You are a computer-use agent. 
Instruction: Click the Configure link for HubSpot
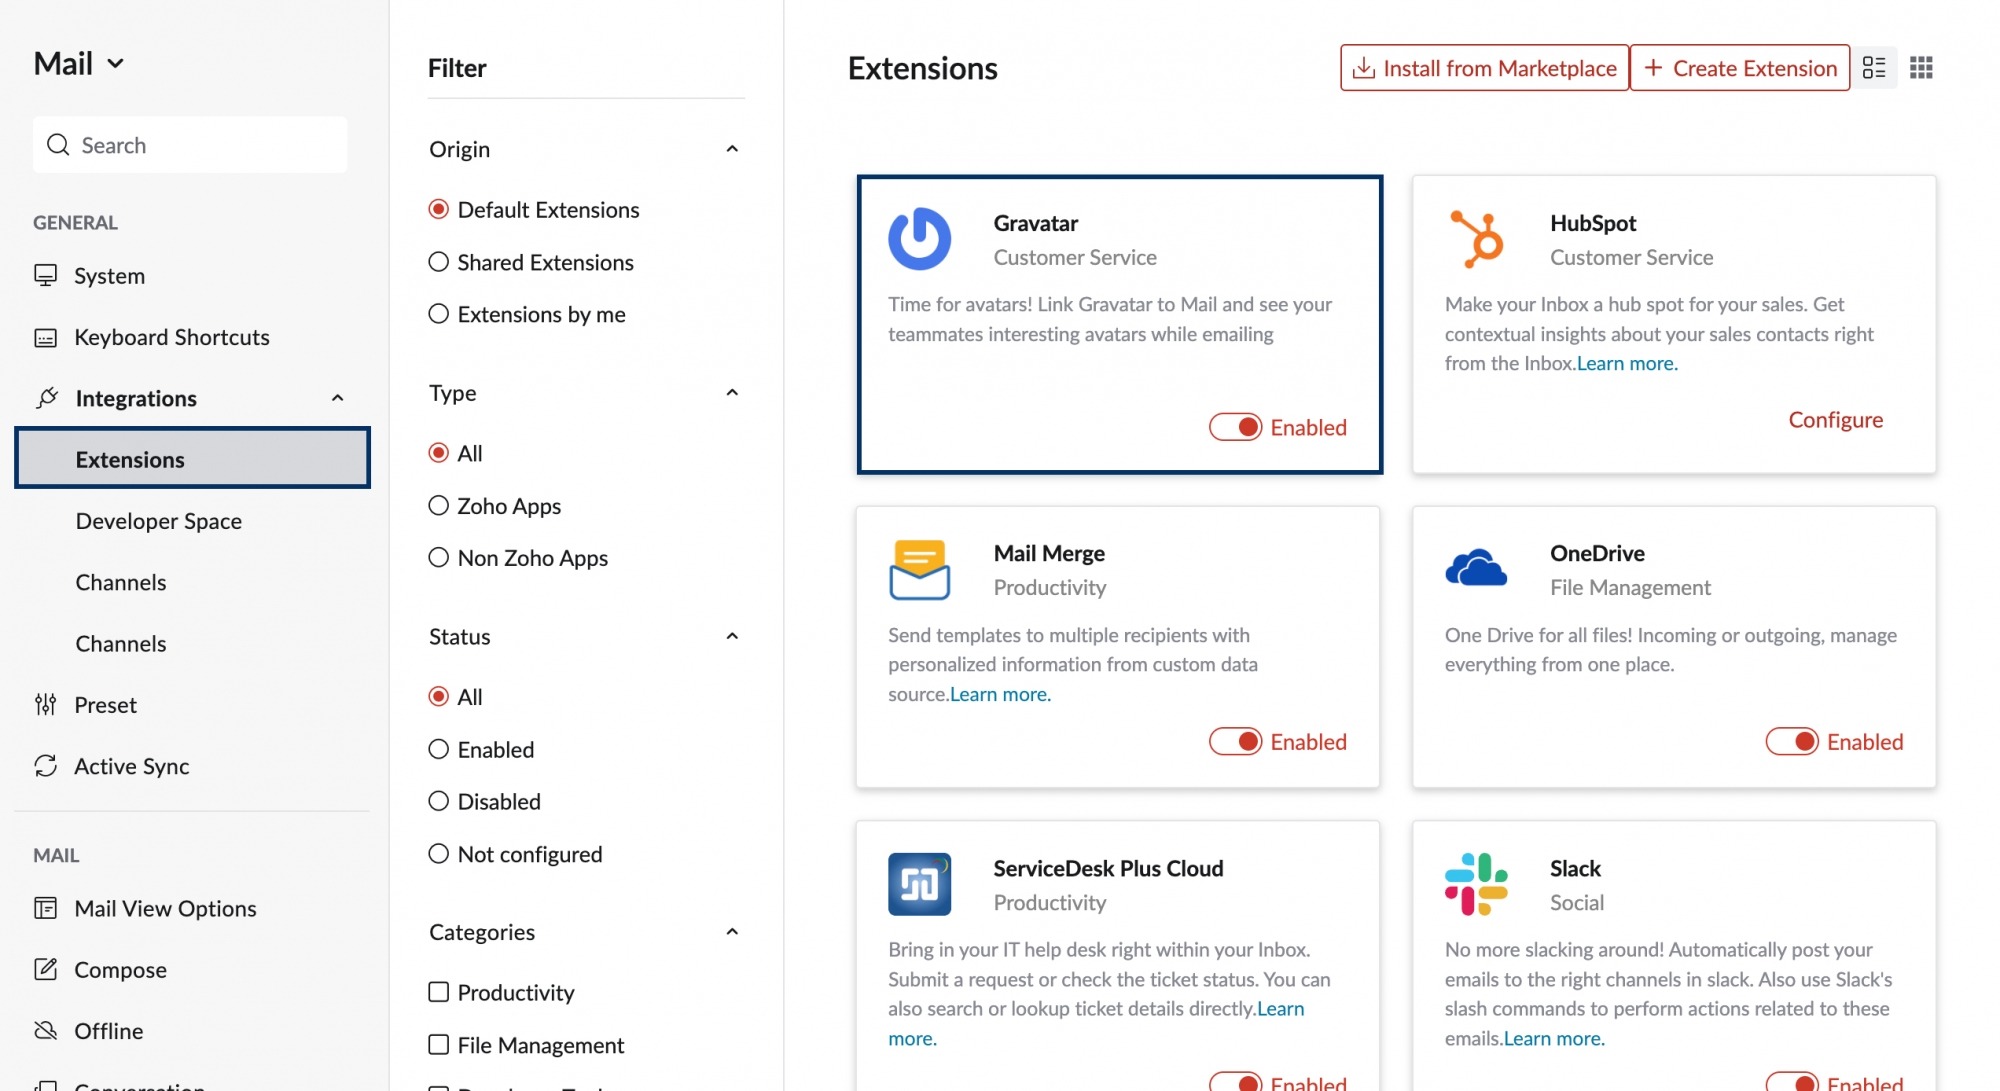click(x=1836, y=418)
